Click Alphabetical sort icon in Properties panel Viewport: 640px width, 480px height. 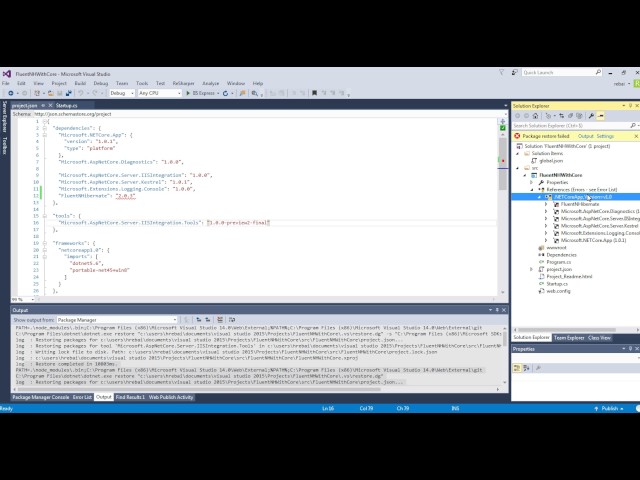click(x=527, y=368)
